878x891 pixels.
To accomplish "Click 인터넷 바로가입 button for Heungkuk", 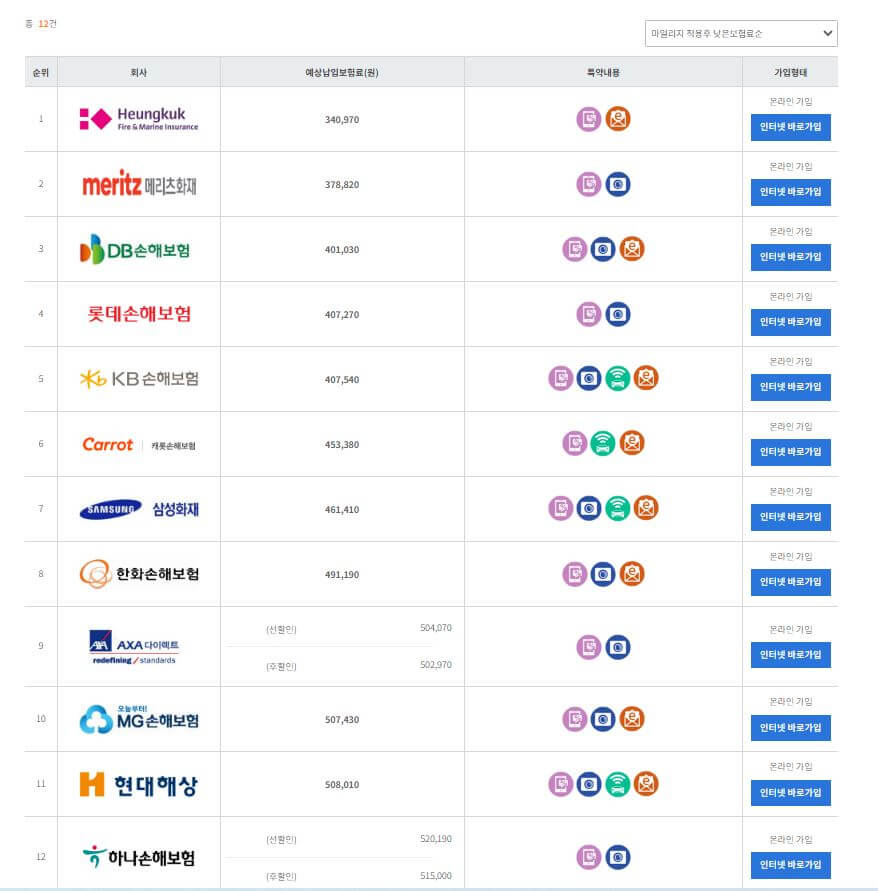I will 791,127.
